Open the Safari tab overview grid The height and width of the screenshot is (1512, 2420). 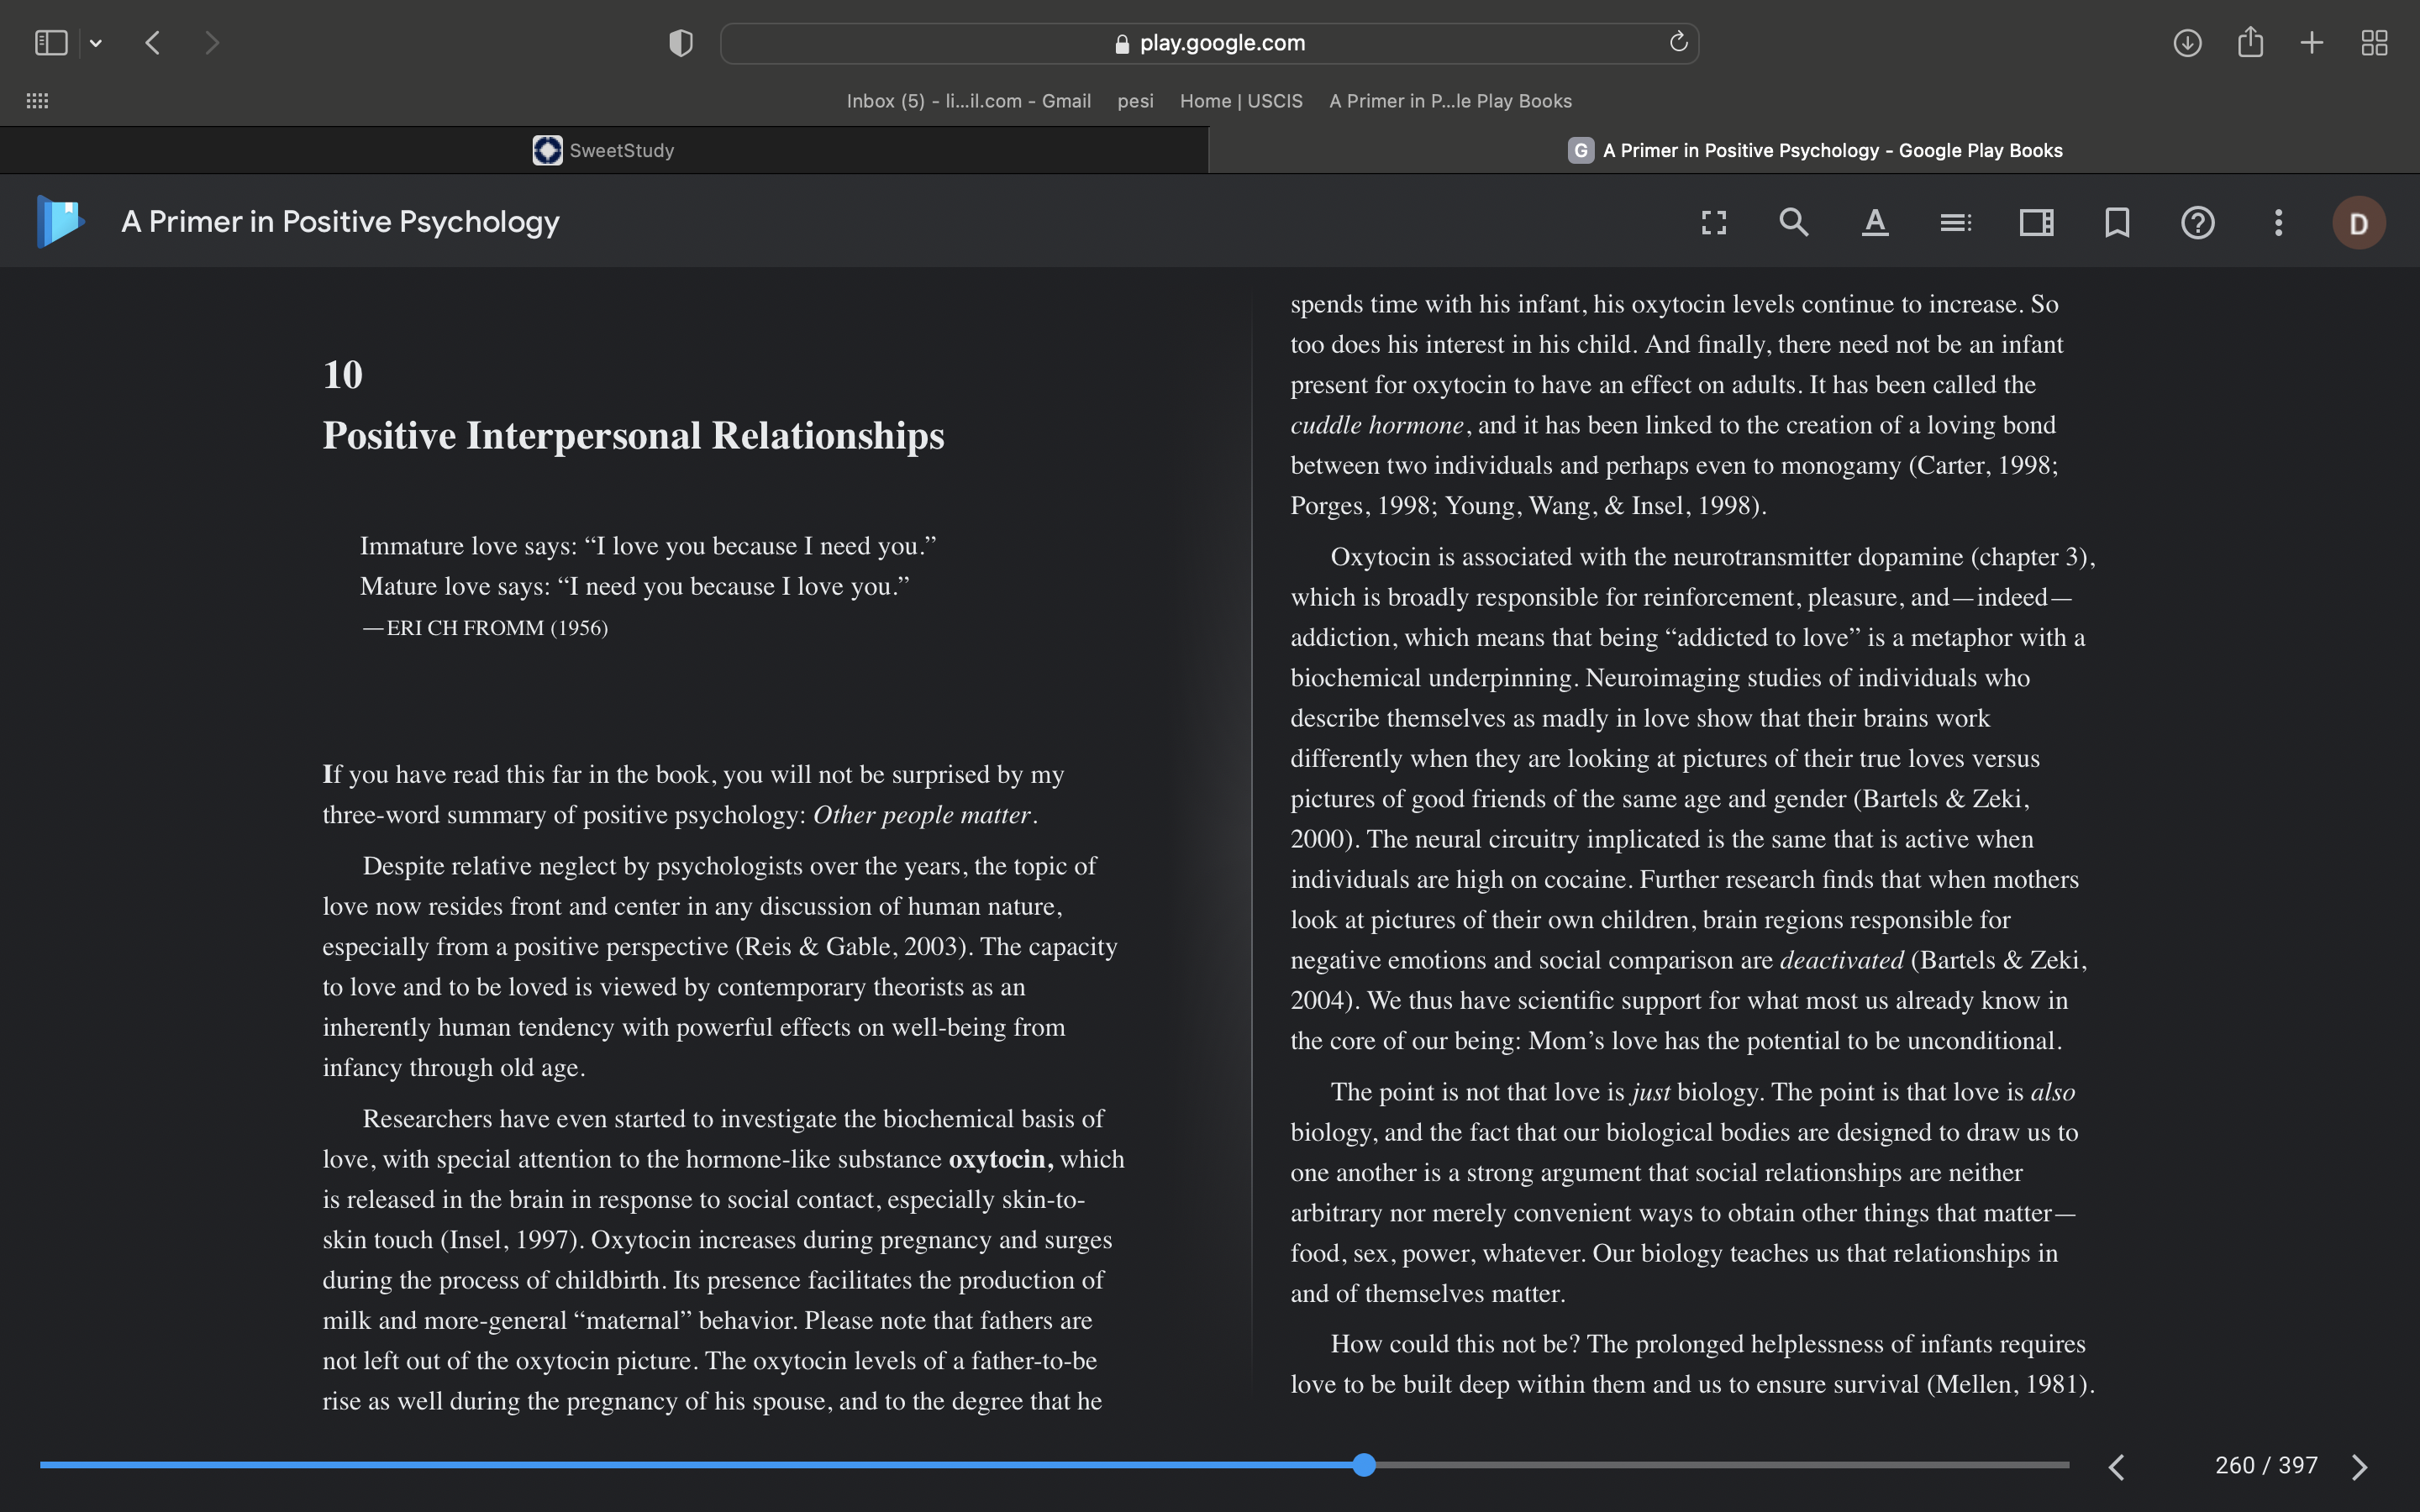click(x=2374, y=43)
